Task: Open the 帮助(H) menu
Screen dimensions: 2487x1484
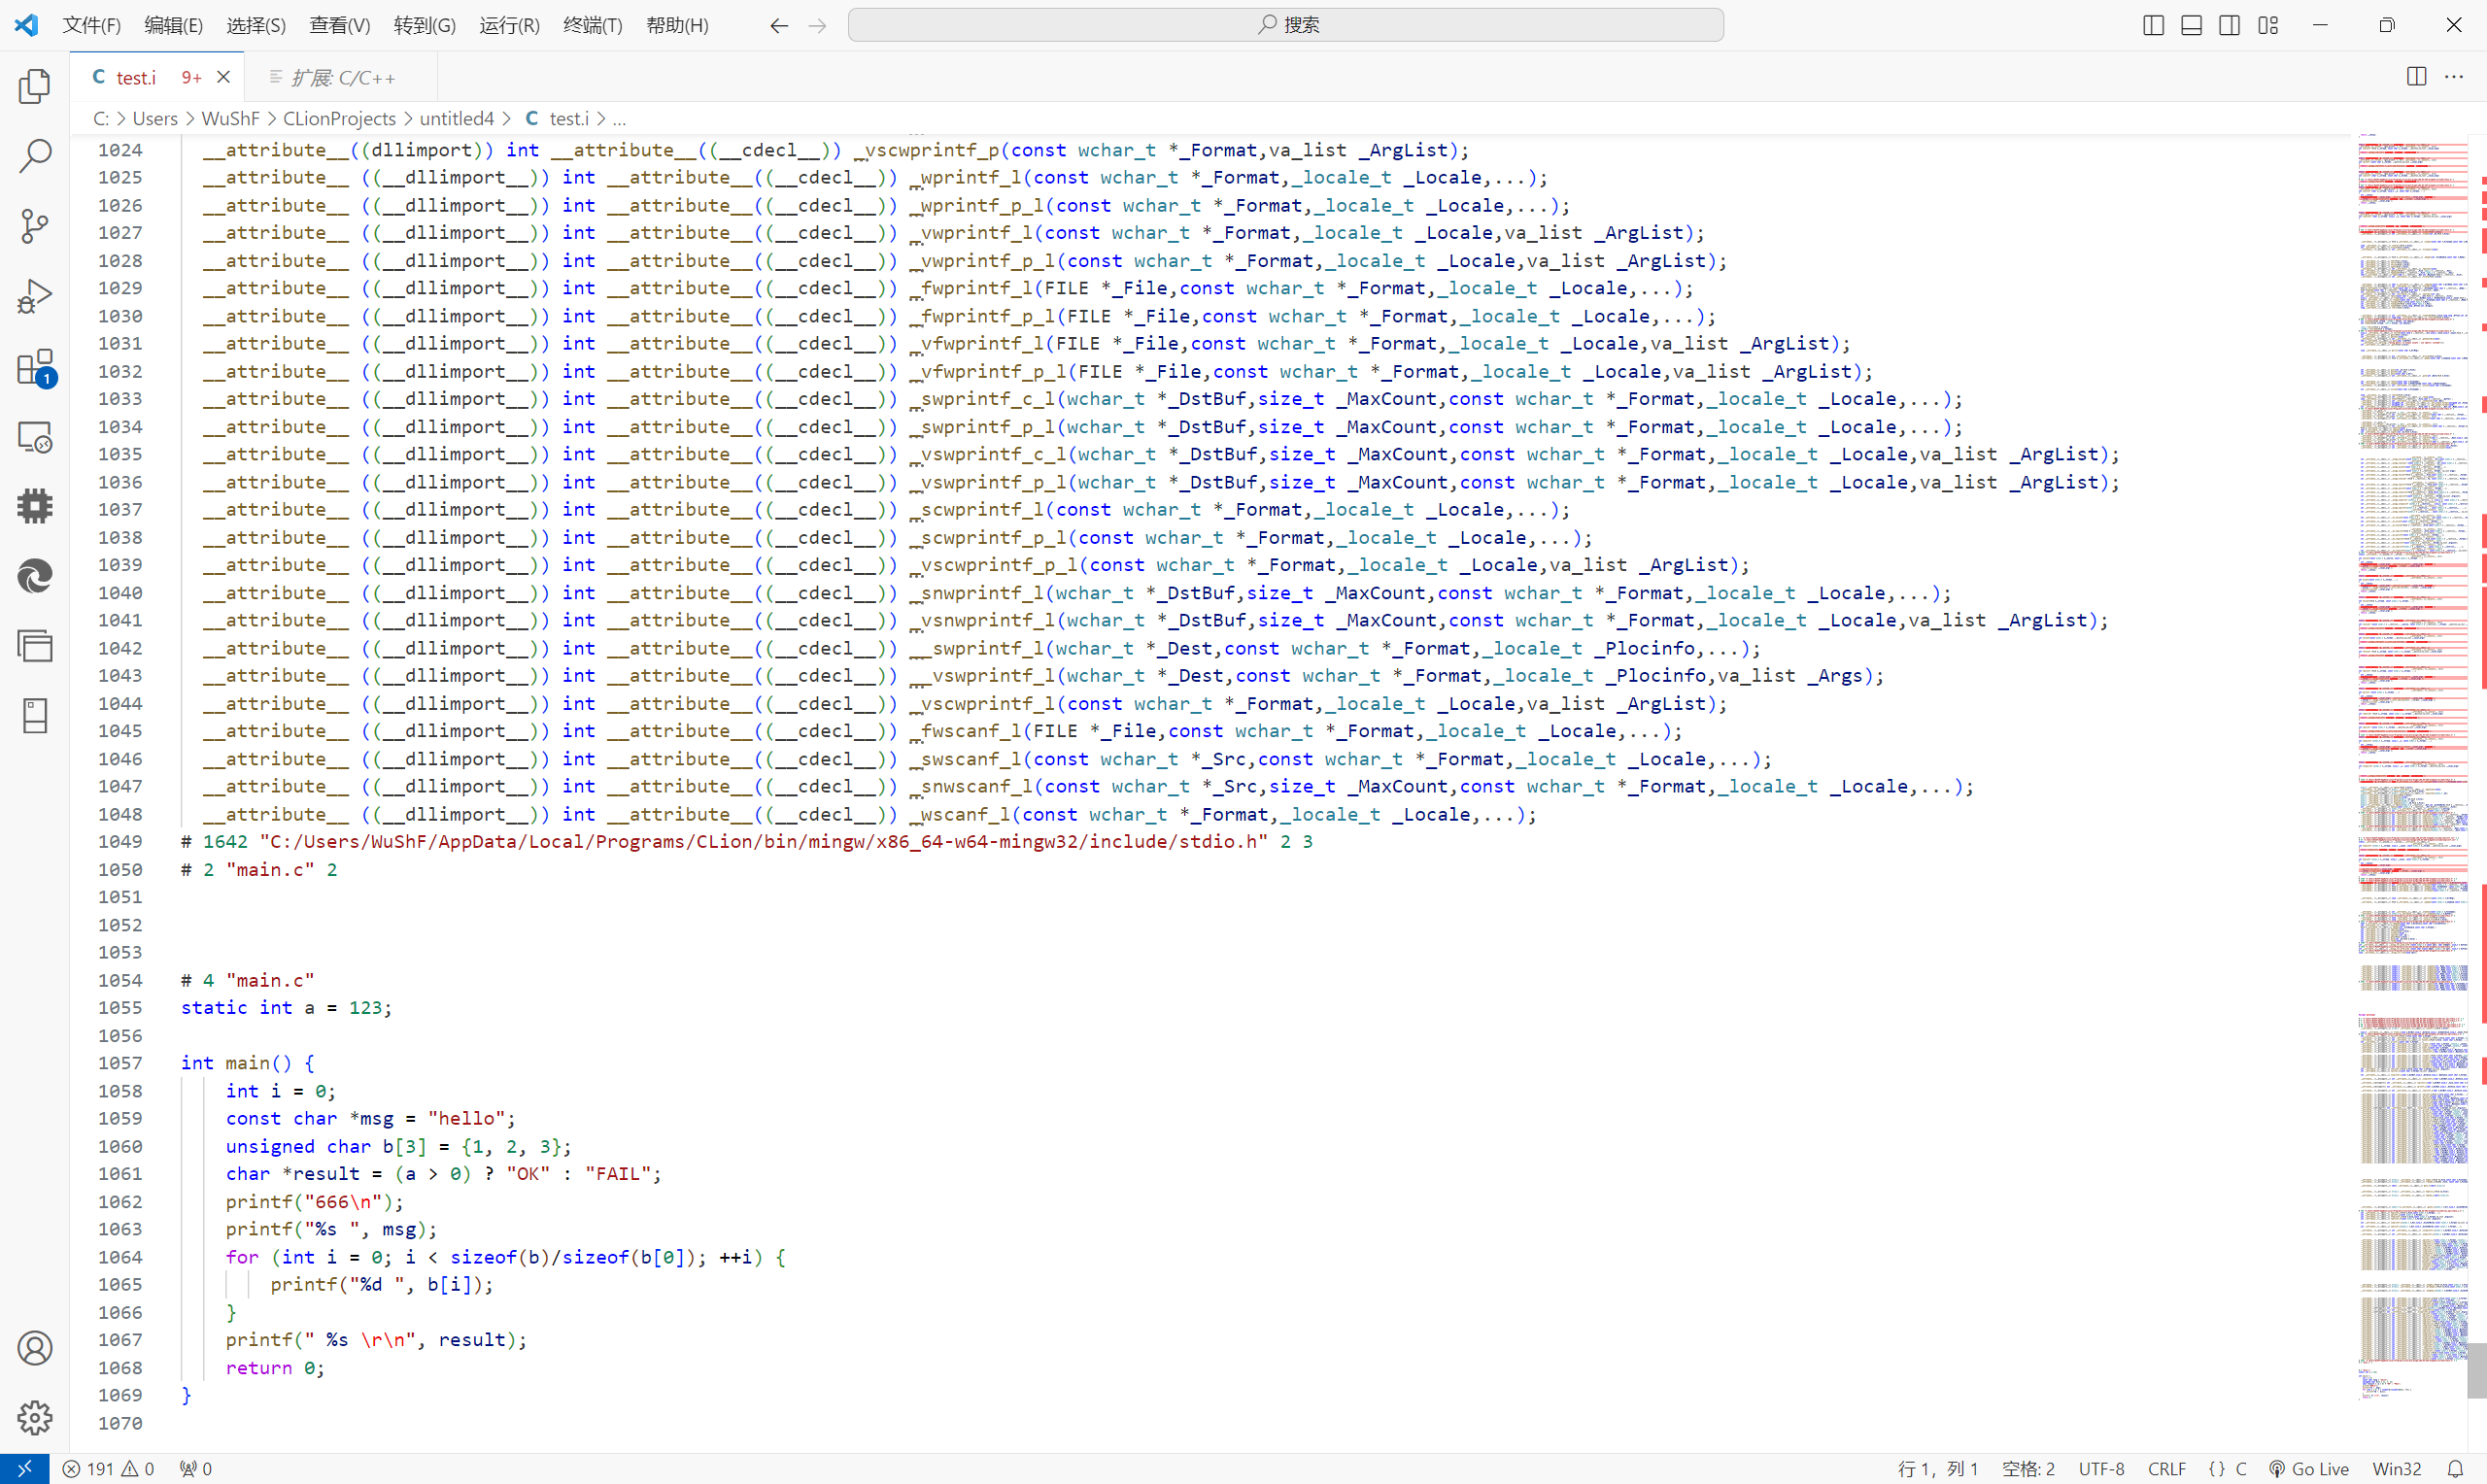Action: pos(677,25)
